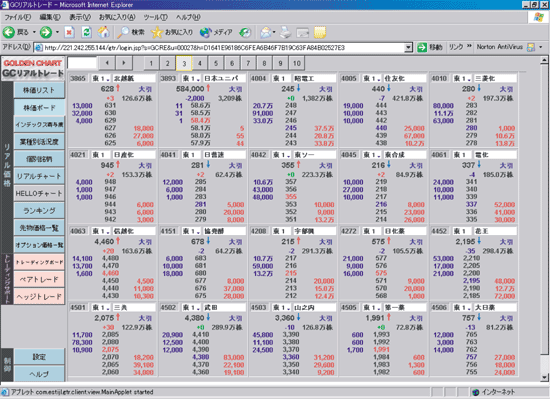Open ヘルプ help button in the sidebar
Image resolution: width=550 pixels, height=399 pixels.
(39, 374)
